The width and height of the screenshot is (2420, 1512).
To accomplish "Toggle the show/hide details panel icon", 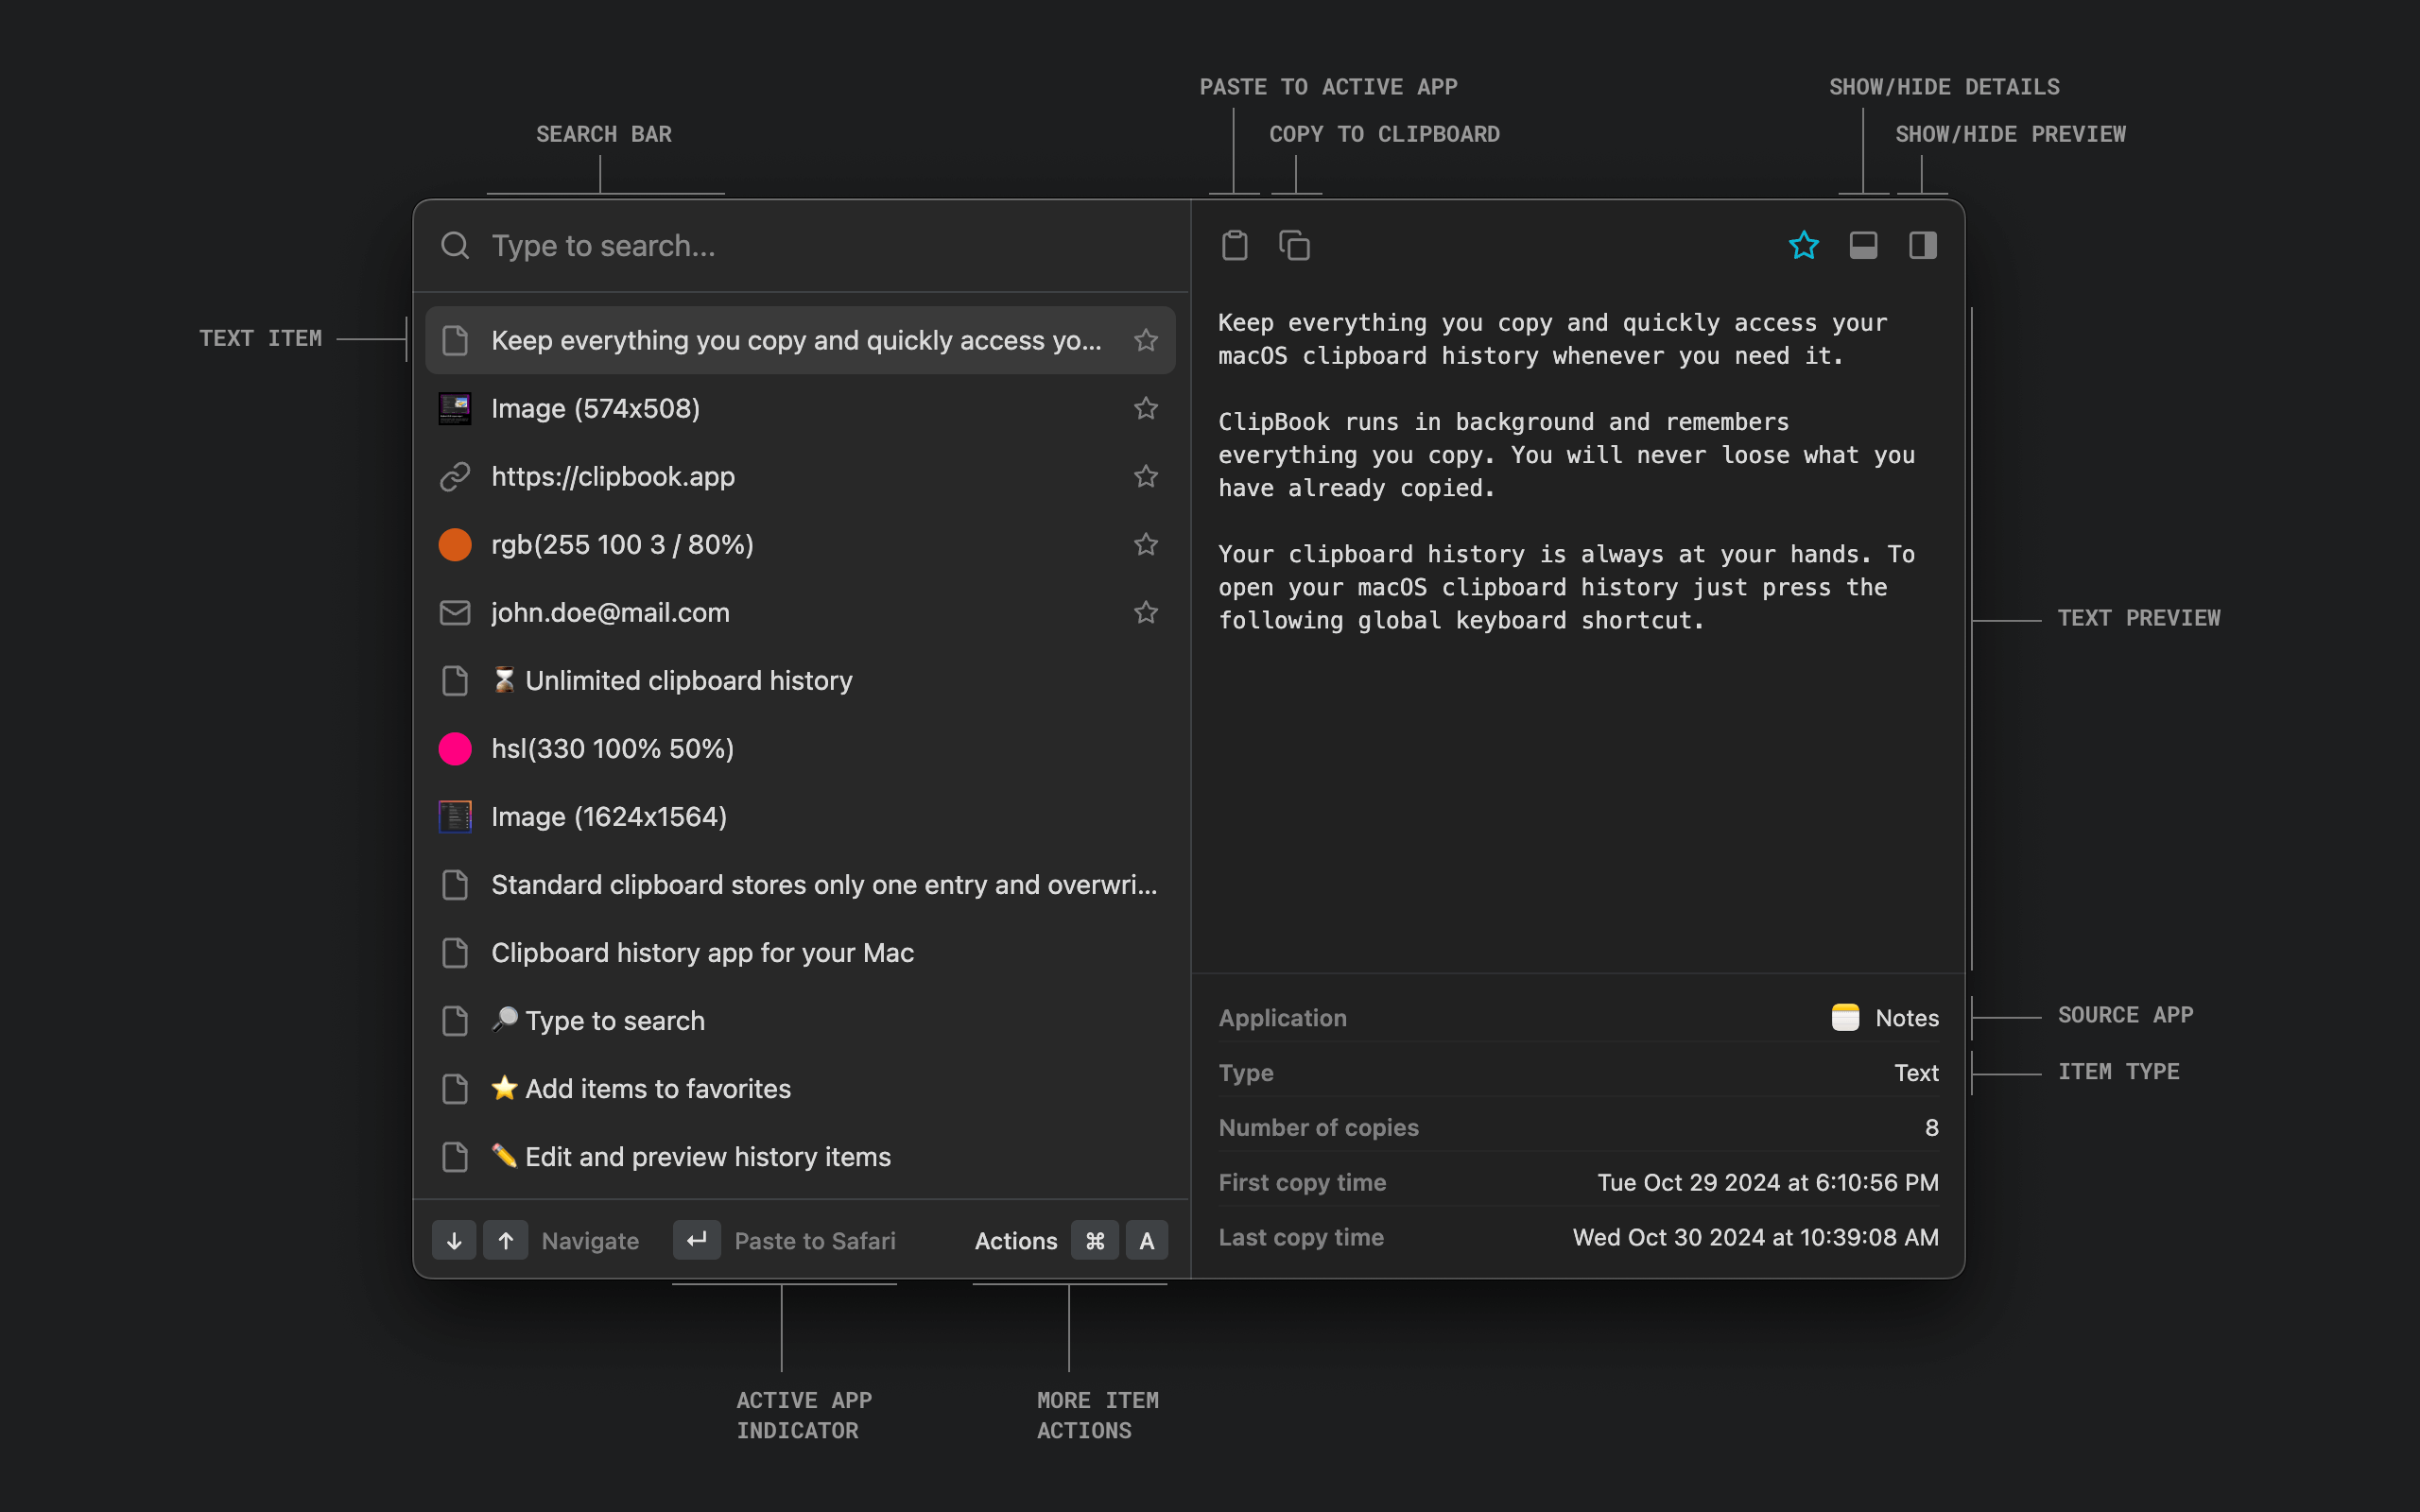I will click(x=1863, y=245).
